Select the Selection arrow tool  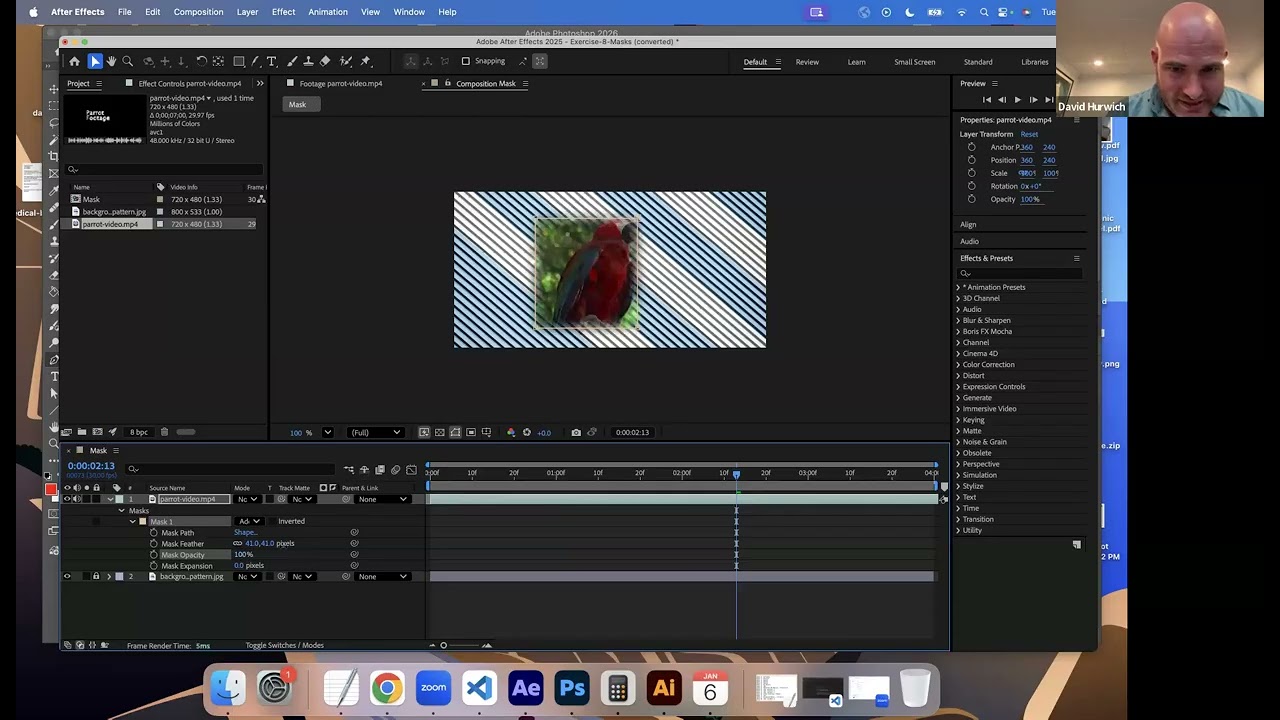coord(95,61)
